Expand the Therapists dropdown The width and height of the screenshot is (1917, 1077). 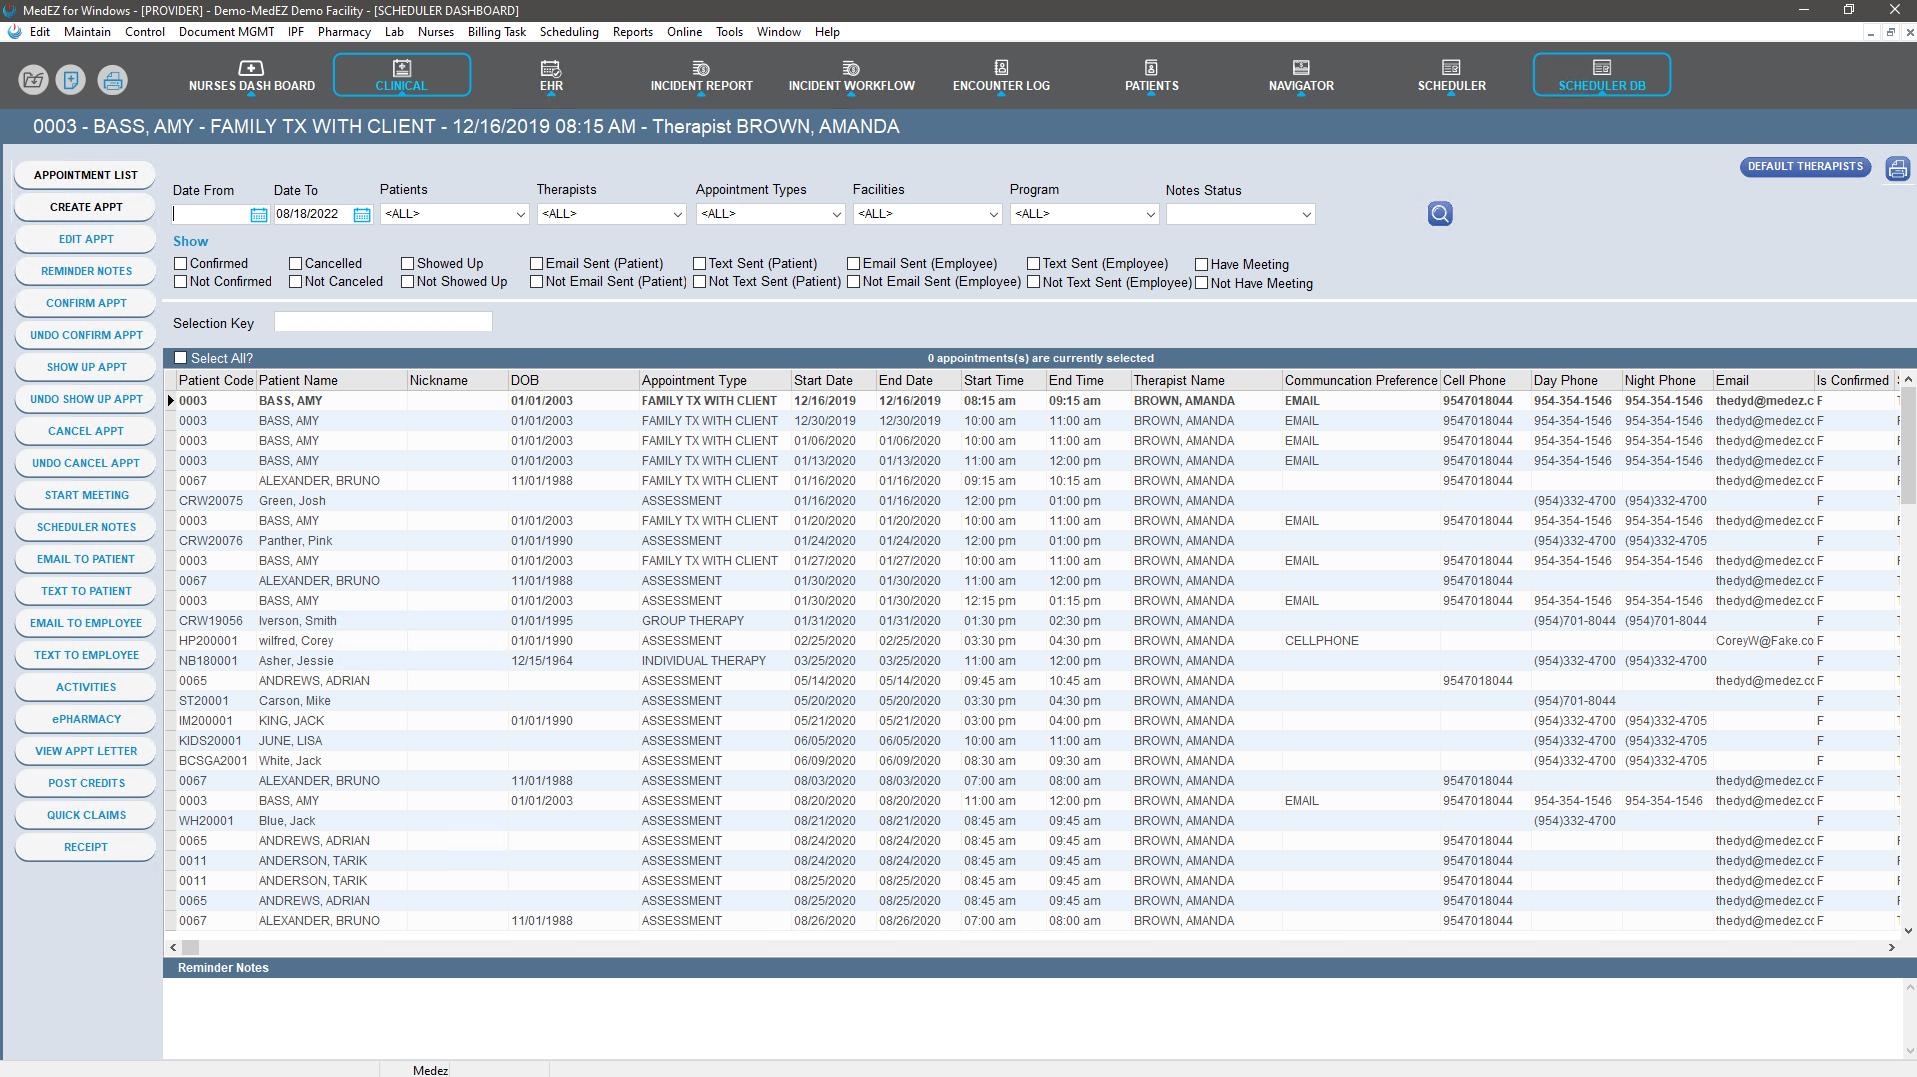677,214
